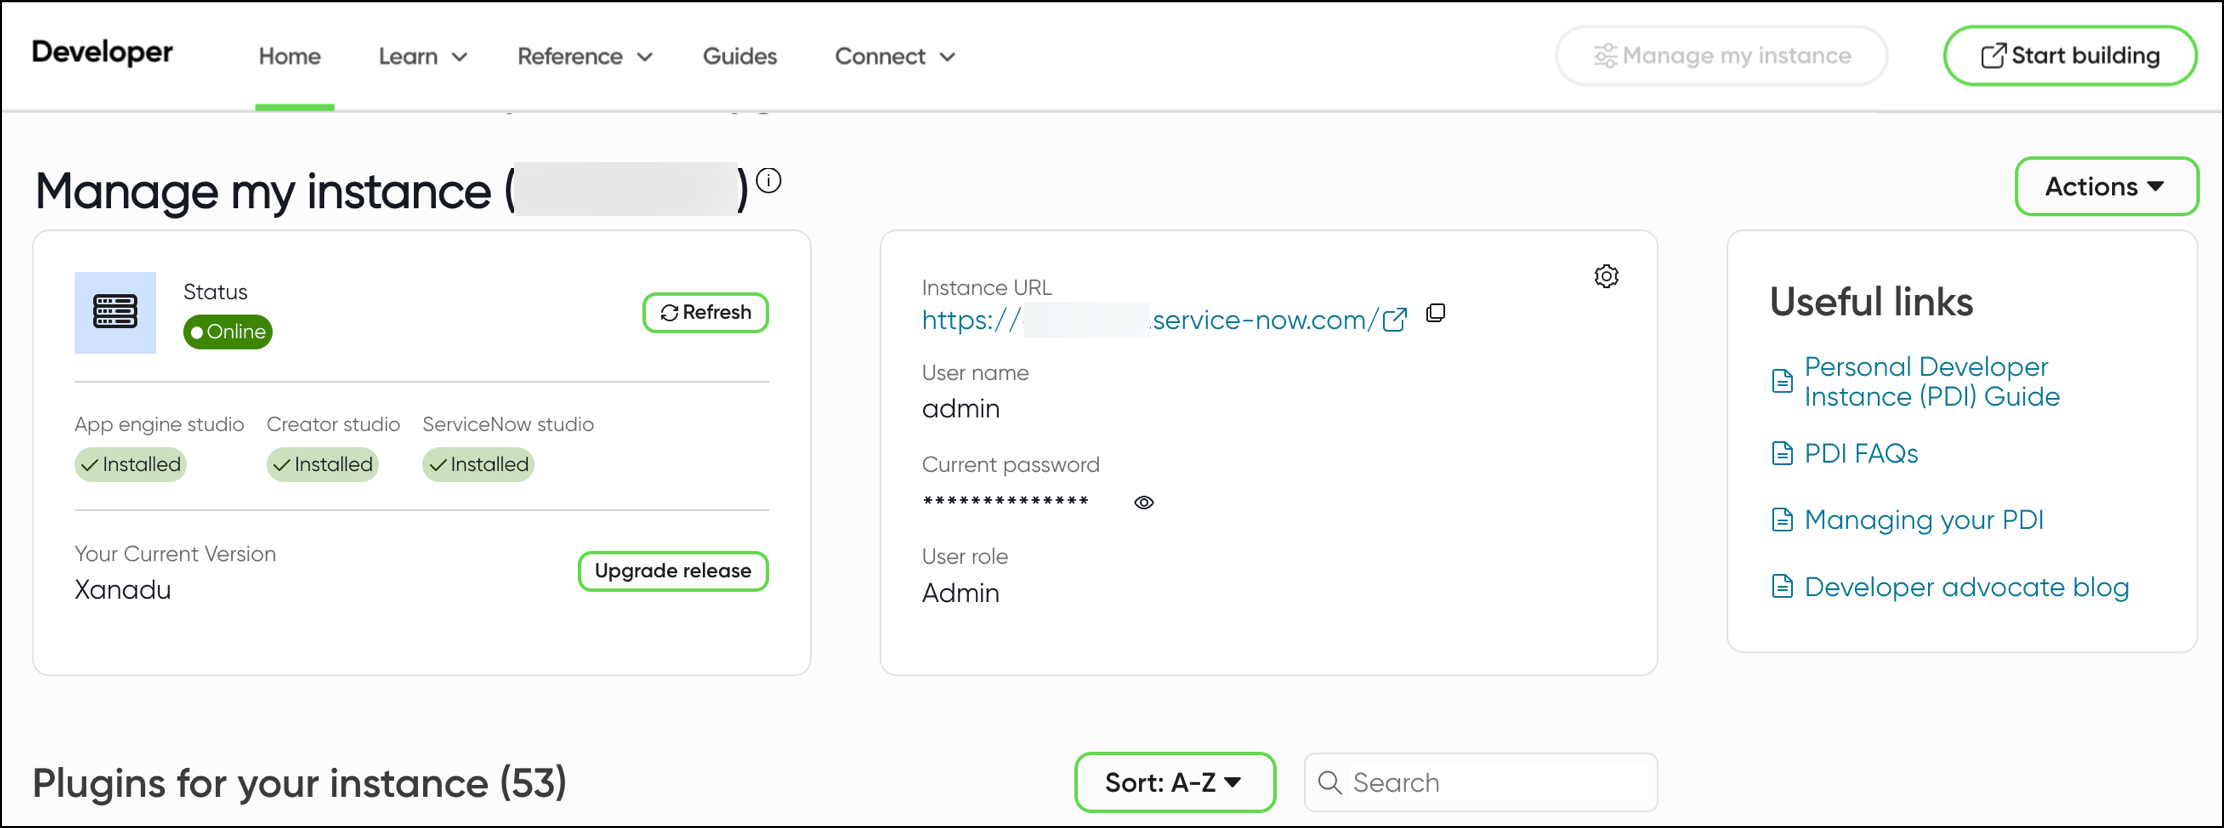Click the Developer logo
Screen dimensions: 2224x828
[101, 53]
